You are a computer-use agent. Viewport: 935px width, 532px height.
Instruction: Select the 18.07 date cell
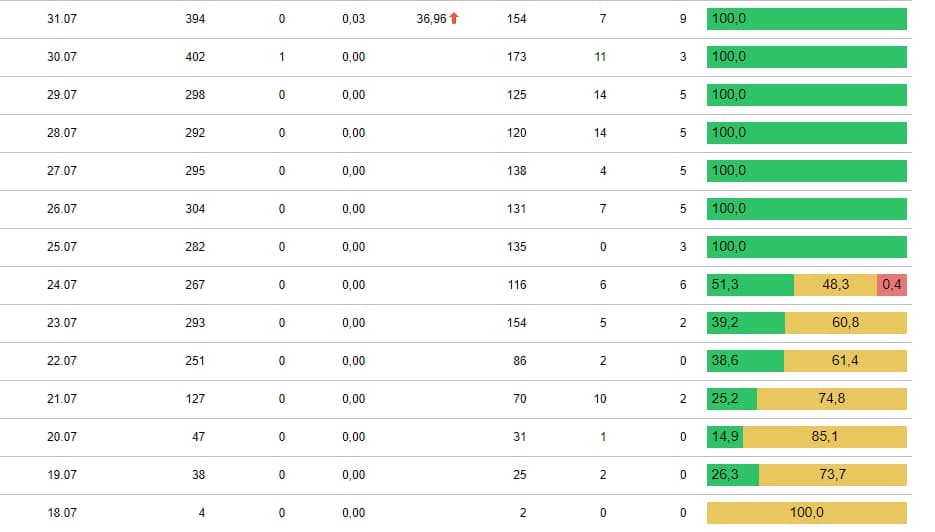[x=62, y=512]
